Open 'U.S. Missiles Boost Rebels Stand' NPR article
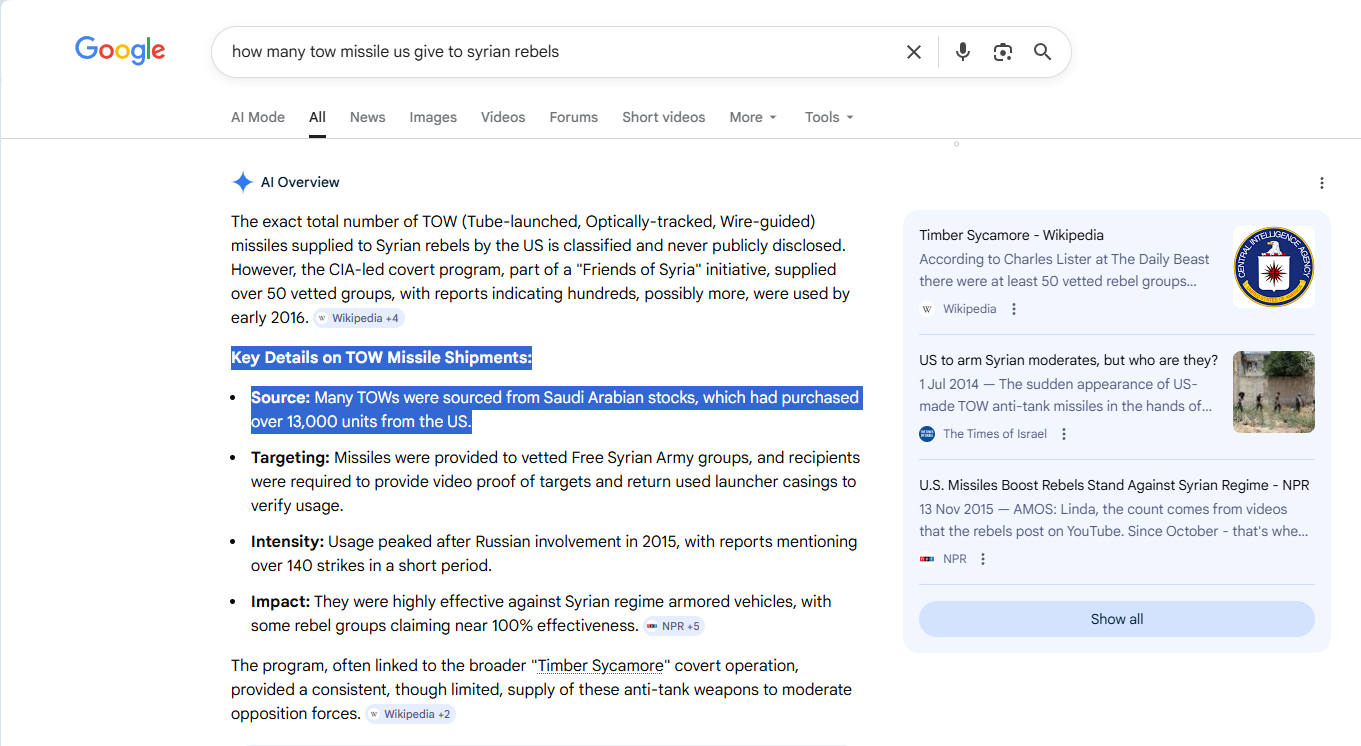This screenshot has height=746, width=1361. click(x=1115, y=485)
